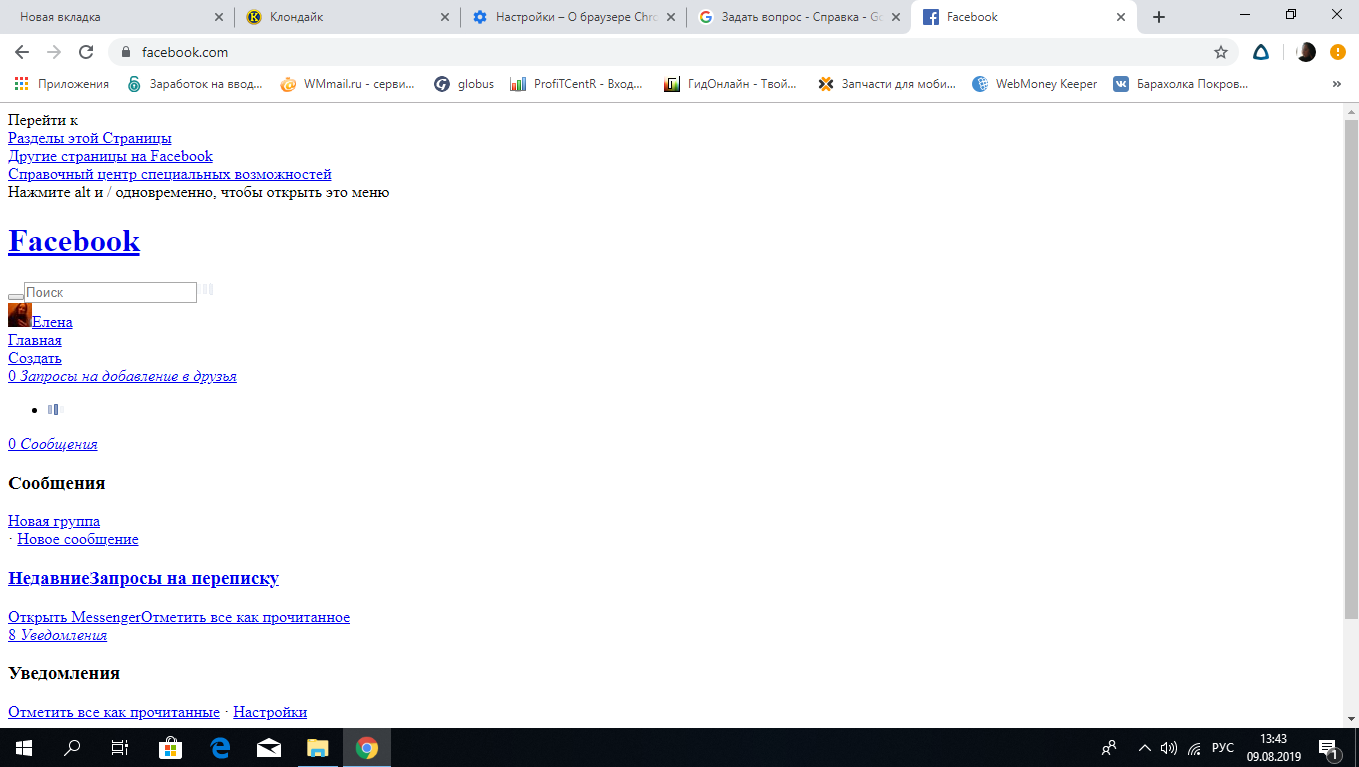Image resolution: width=1359 pixels, height=767 pixels.
Task: Open File Explorer from the taskbar
Action: (318, 747)
